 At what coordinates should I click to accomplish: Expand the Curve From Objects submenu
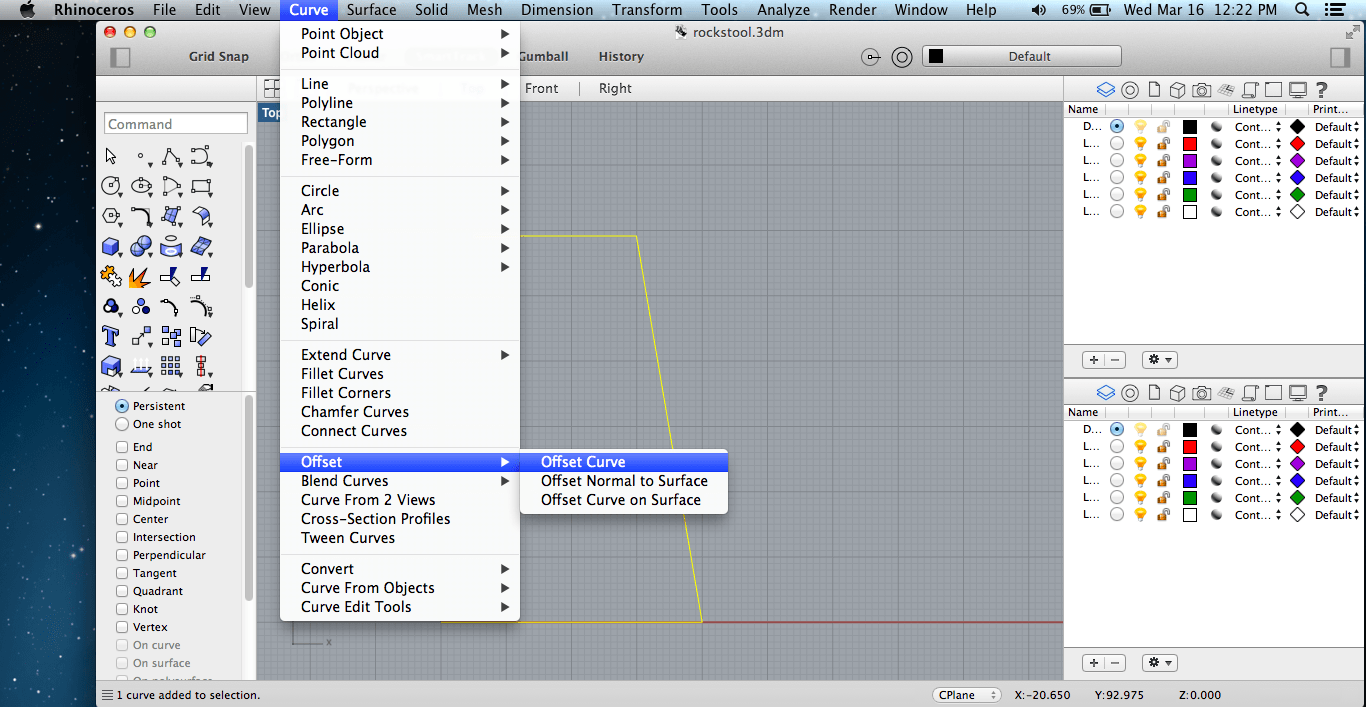coord(400,588)
